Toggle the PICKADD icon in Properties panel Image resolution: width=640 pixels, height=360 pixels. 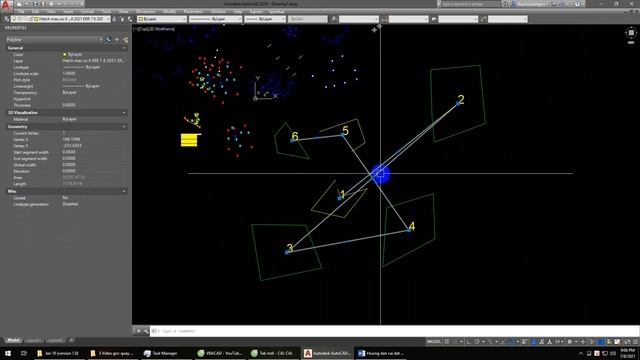click(x=109, y=40)
